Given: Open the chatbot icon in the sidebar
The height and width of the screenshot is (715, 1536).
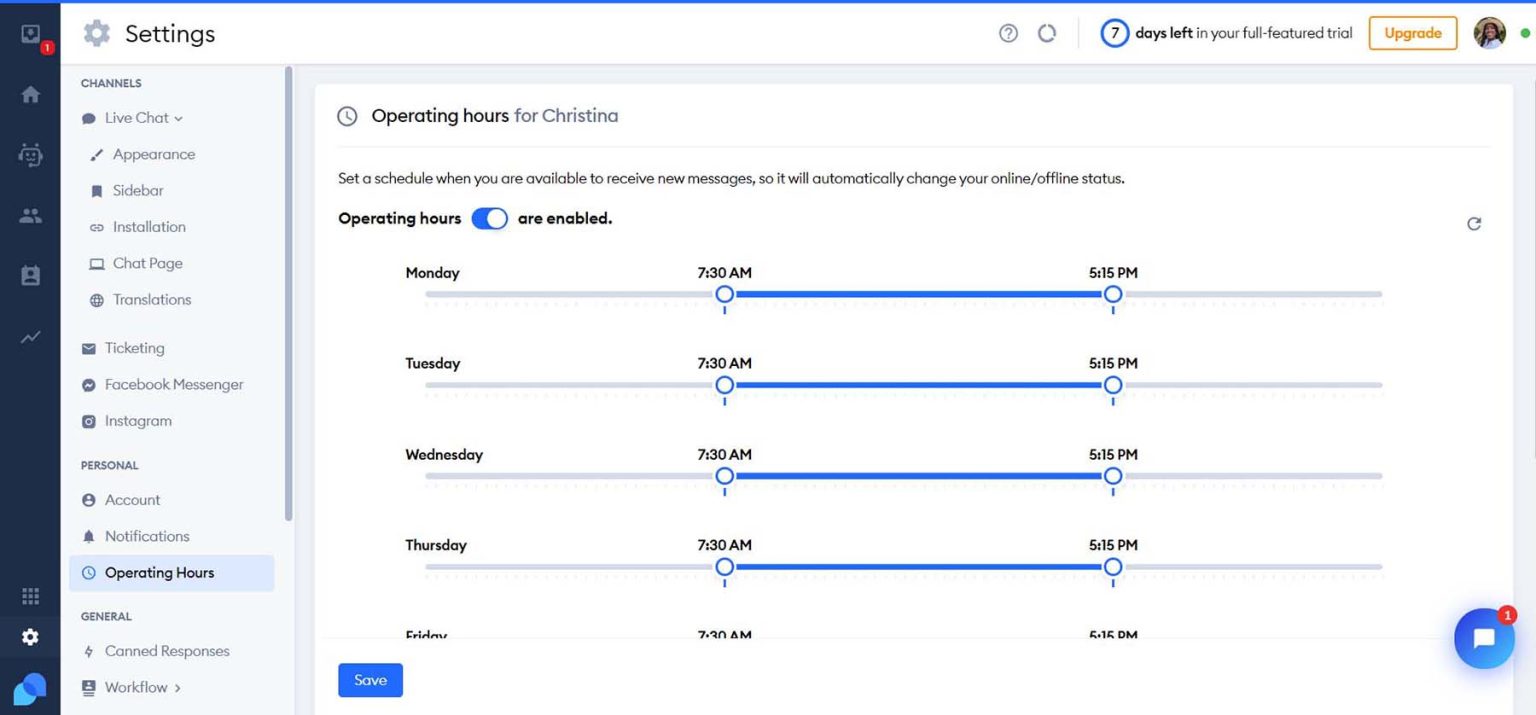Looking at the screenshot, I should click(x=30, y=155).
